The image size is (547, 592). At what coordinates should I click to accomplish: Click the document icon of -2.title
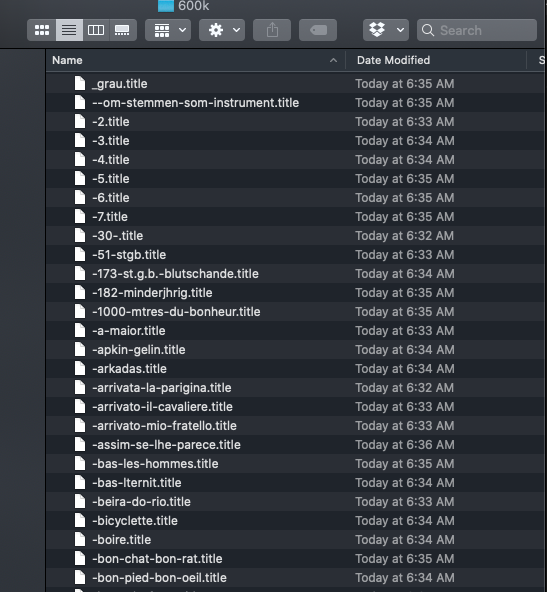tap(80, 122)
